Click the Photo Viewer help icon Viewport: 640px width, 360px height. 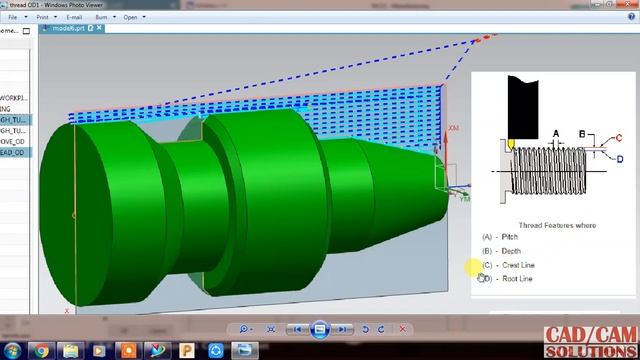[x=631, y=17]
